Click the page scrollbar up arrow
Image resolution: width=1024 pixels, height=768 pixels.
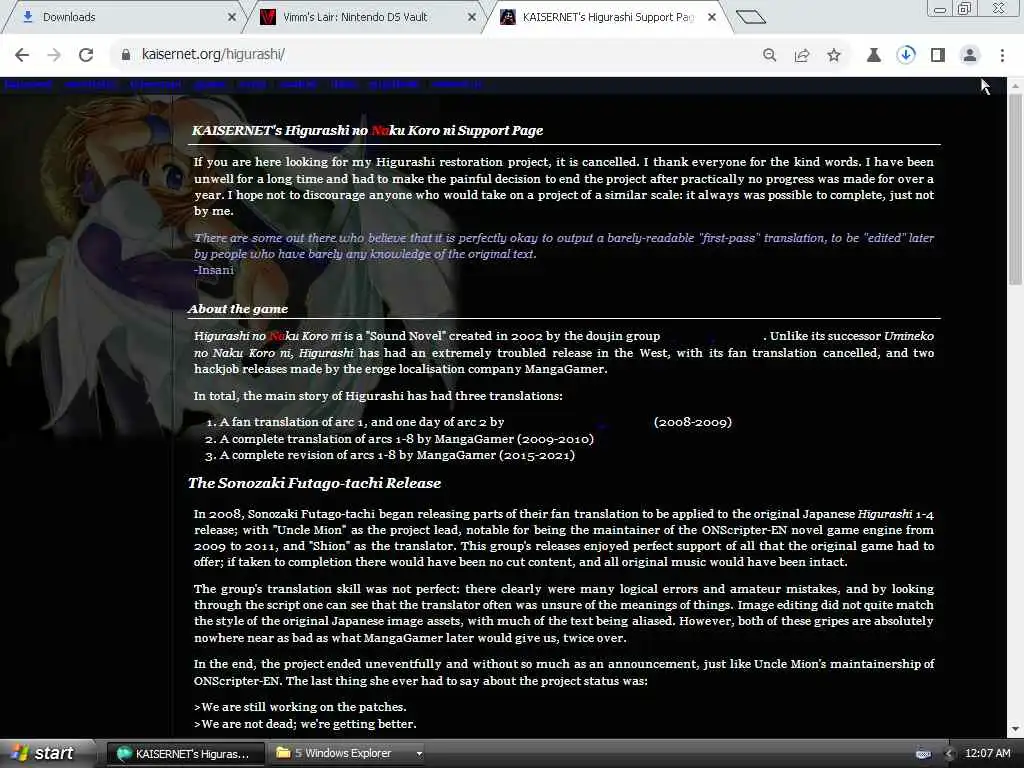tap(1015, 86)
